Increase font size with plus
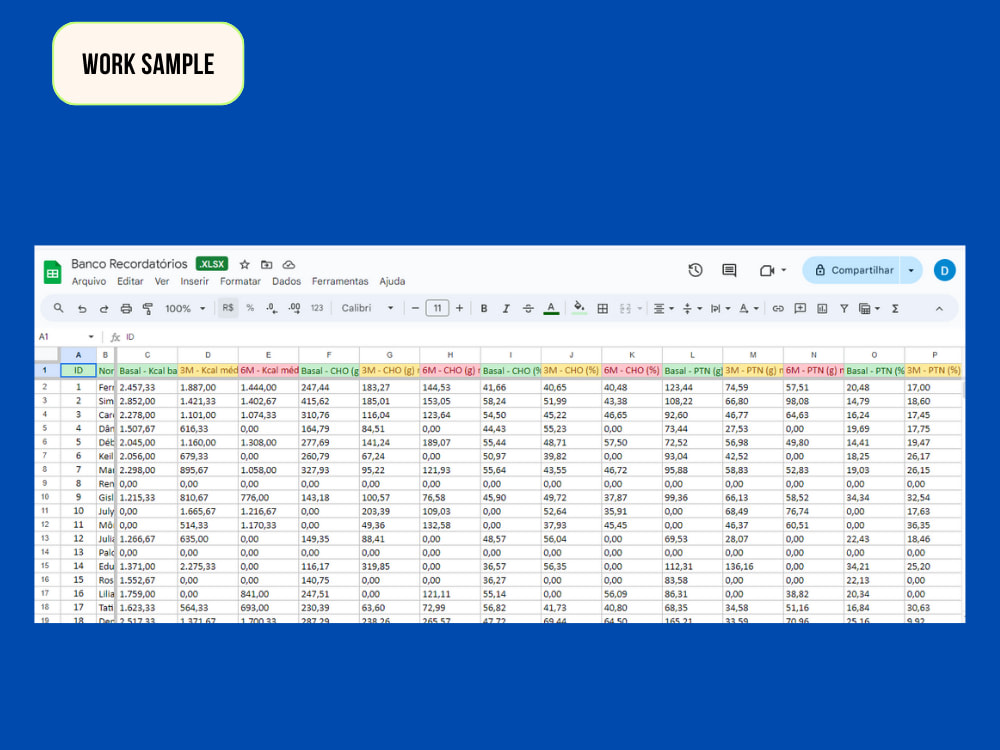This screenshot has width=1000, height=750. pos(459,308)
